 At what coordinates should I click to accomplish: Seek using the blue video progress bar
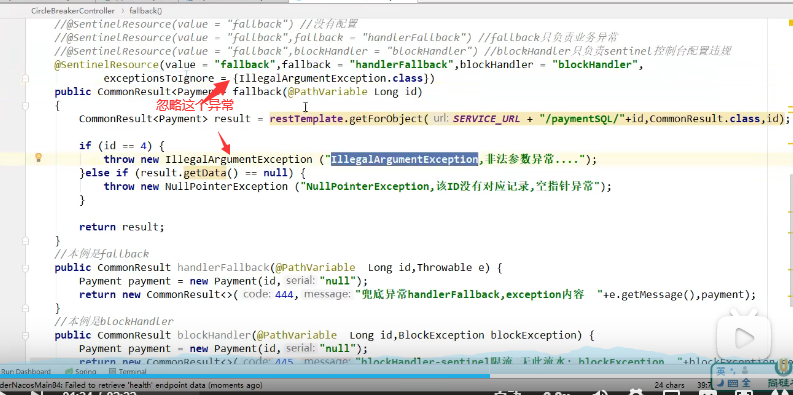[245, 376]
